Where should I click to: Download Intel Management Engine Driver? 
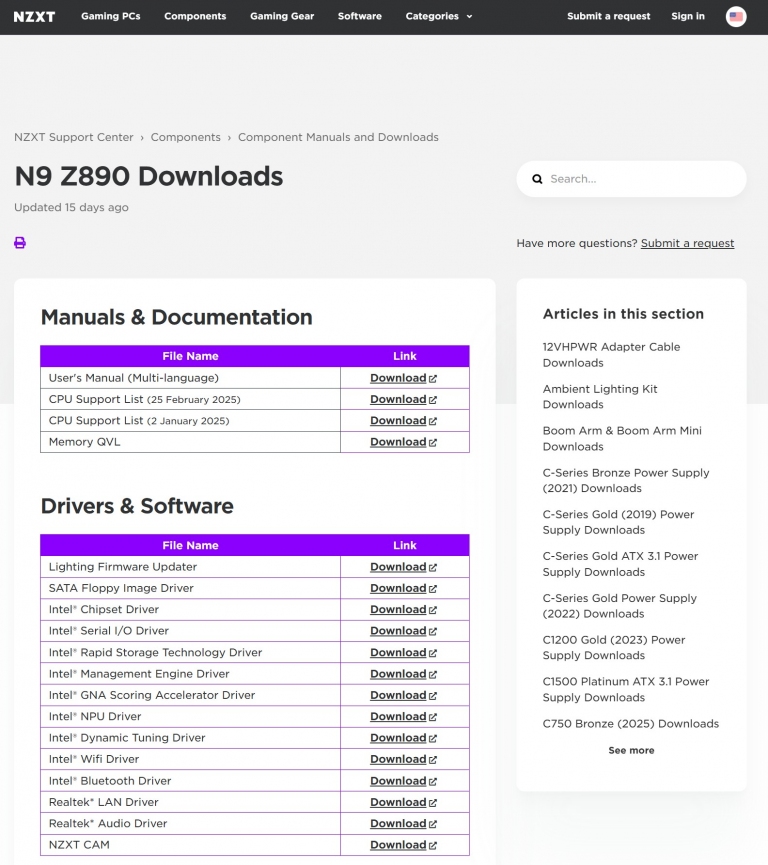[403, 674]
